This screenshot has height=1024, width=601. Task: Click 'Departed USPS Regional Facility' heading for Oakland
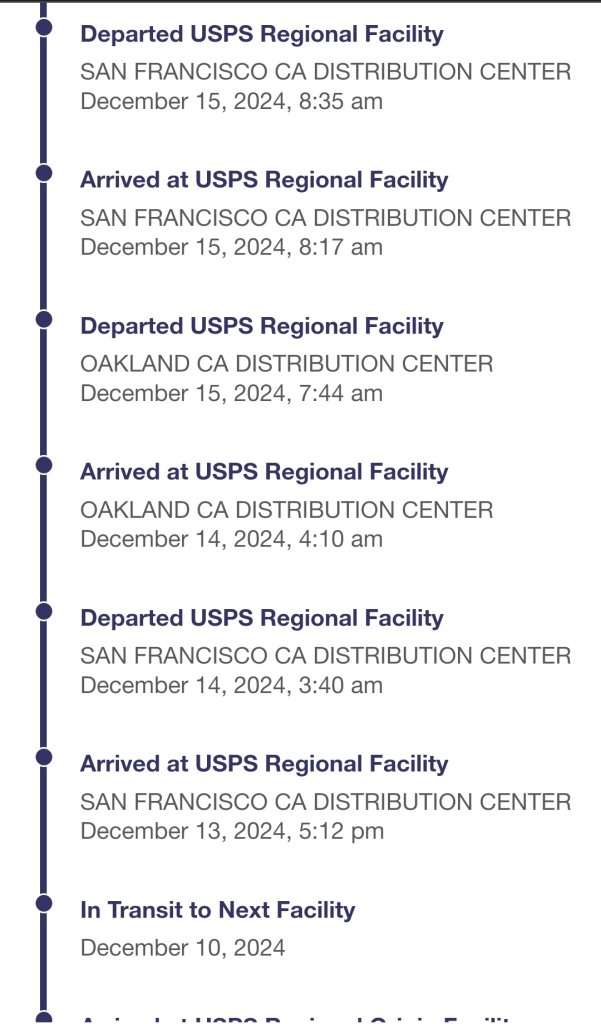[x=261, y=326]
